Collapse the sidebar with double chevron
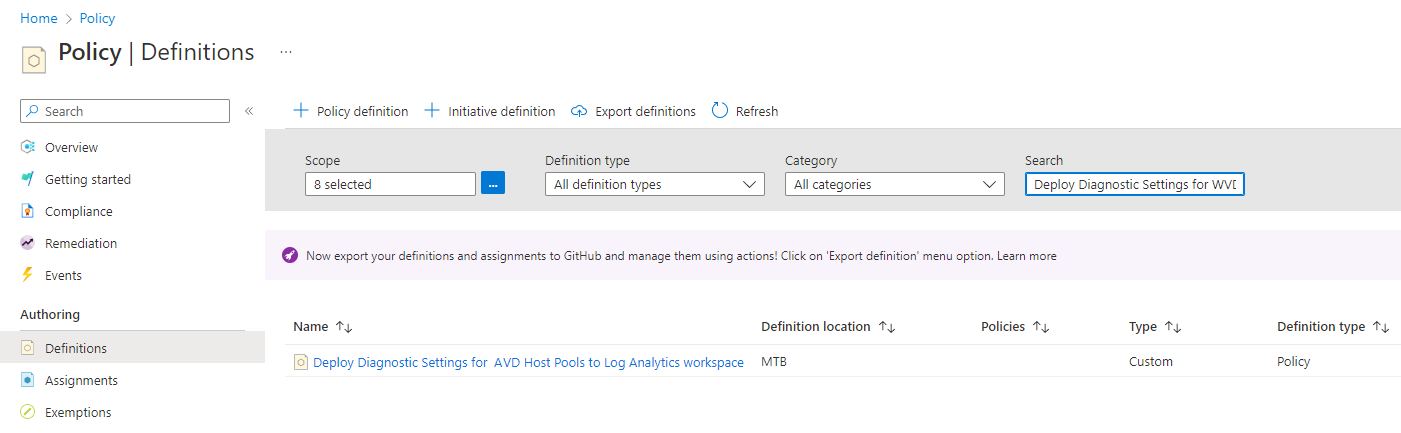The image size is (1401, 433). [x=249, y=111]
